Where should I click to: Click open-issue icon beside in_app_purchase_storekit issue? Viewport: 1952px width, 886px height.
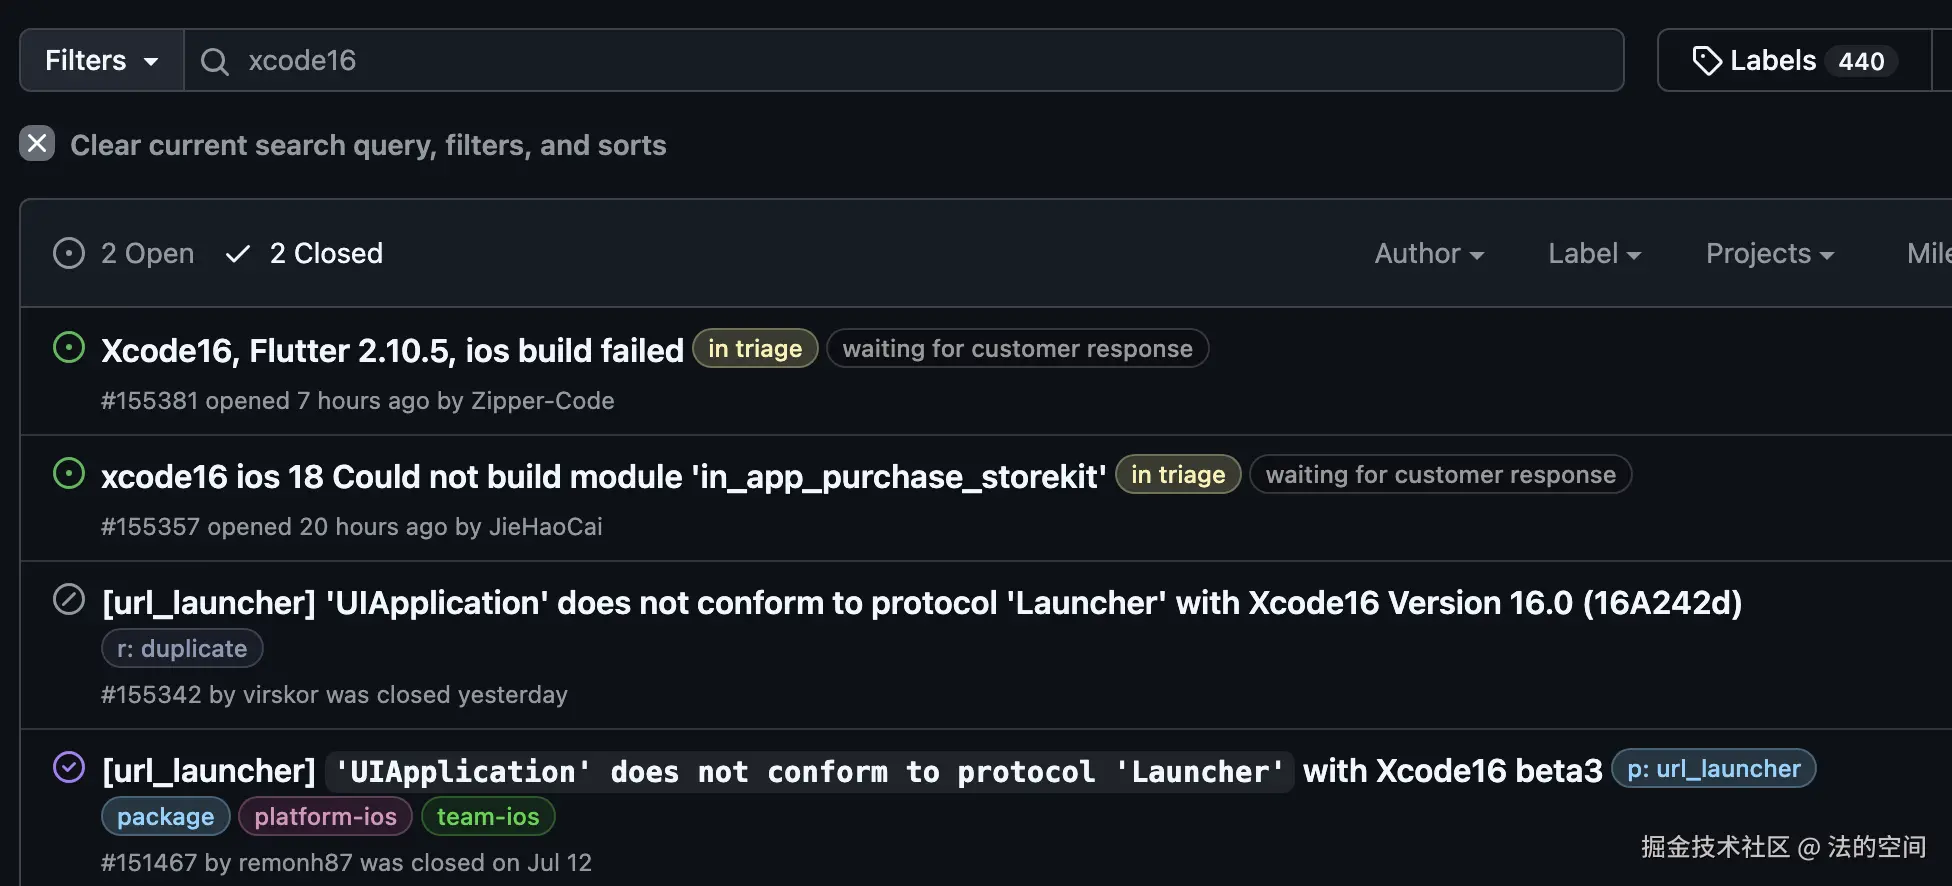69,474
